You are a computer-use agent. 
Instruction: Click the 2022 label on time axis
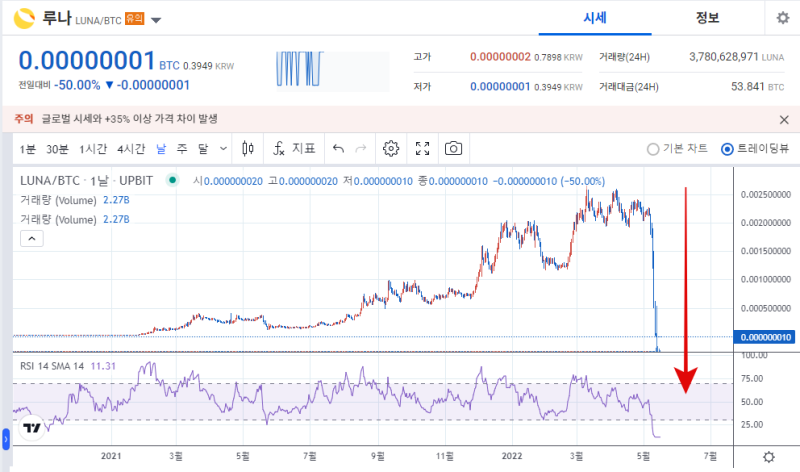(512, 456)
